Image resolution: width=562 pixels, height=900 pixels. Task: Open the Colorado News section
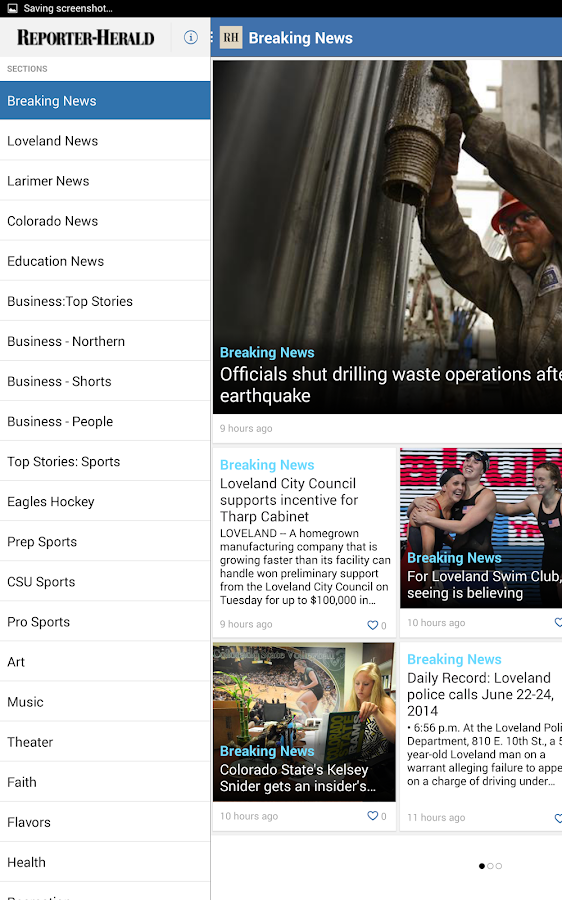click(x=105, y=221)
